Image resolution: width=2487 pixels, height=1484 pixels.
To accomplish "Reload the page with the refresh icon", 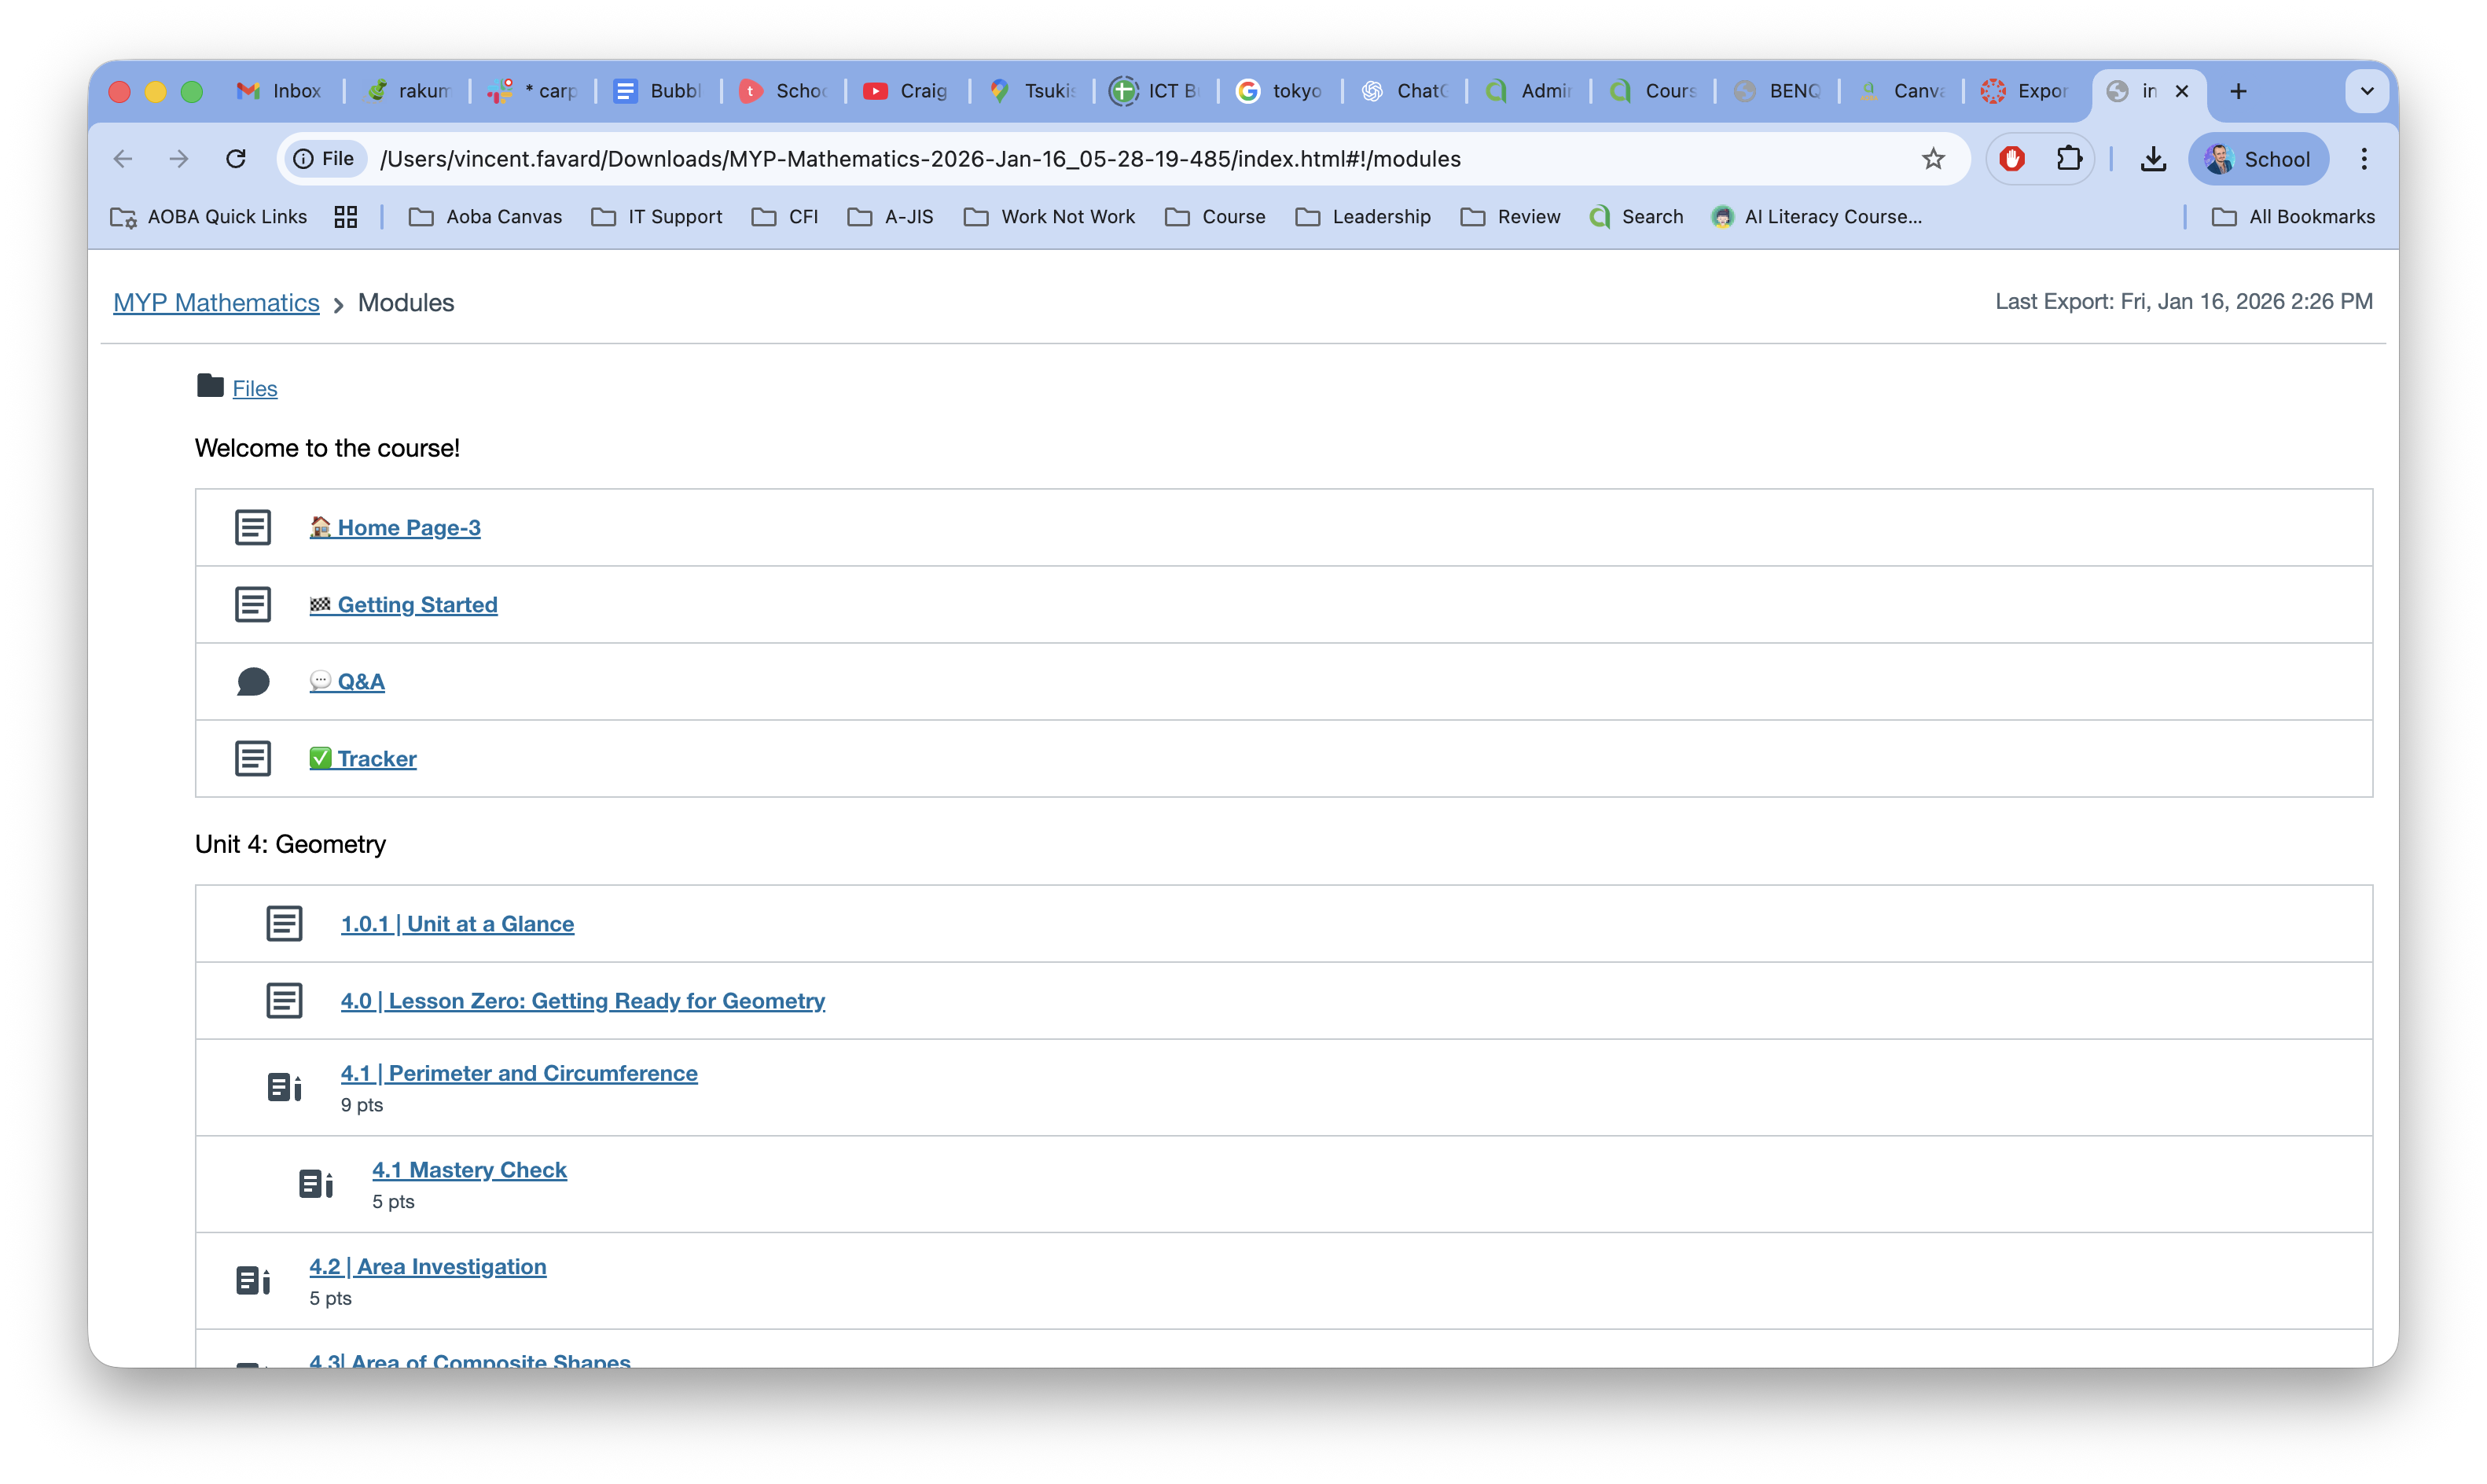I will pos(236,158).
